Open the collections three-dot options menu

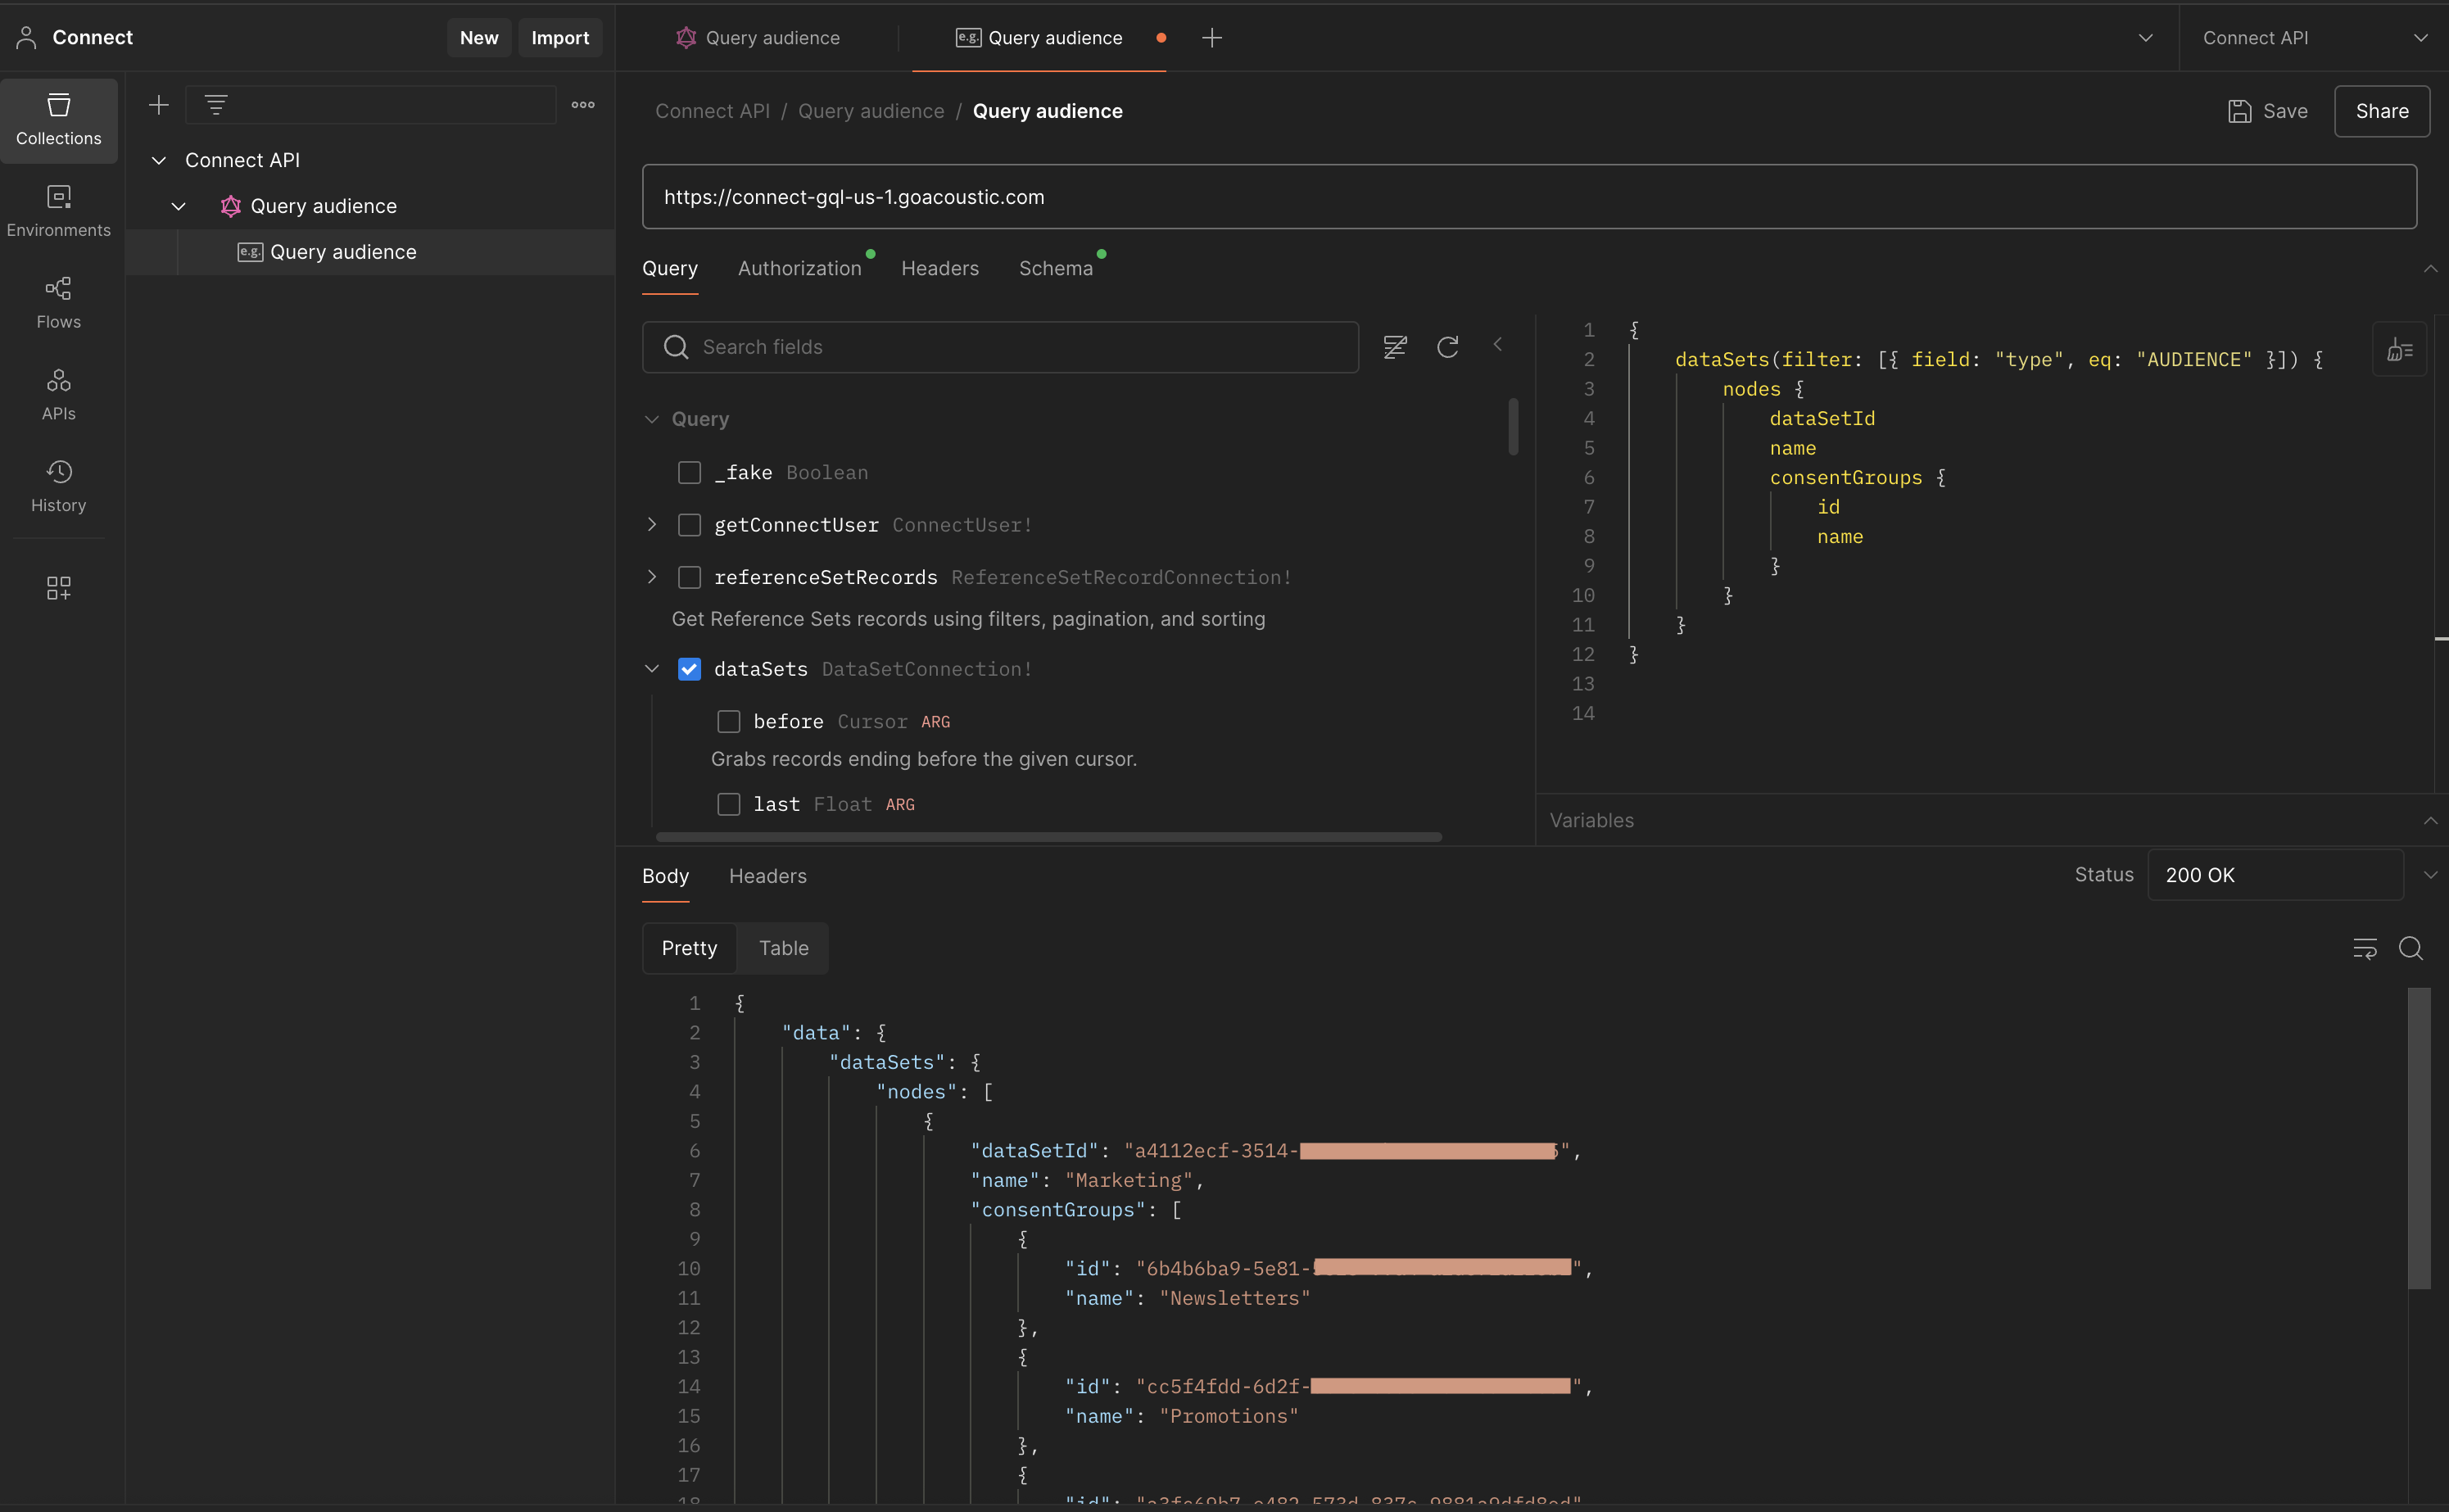(x=583, y=105)
